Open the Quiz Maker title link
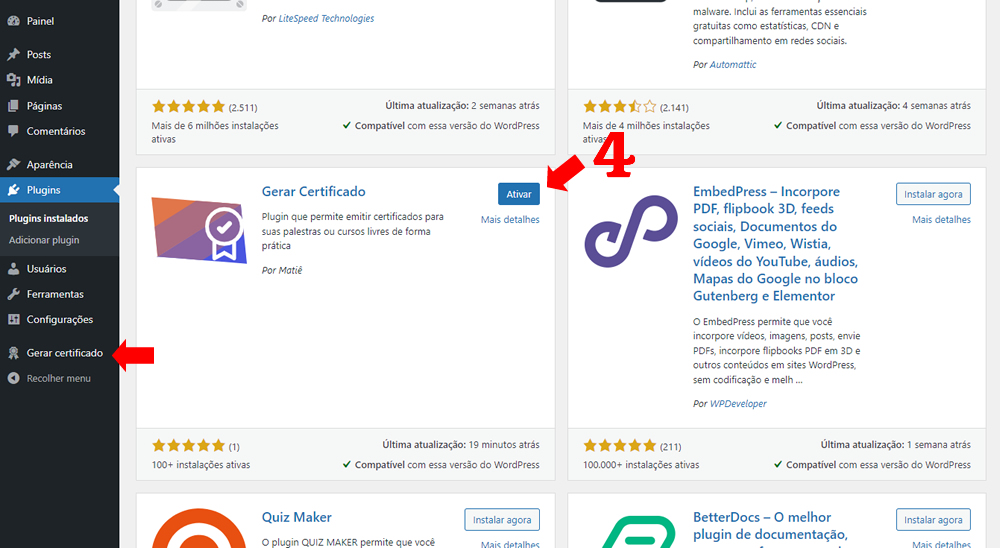The image size is (1000, 548). point(297,517)
